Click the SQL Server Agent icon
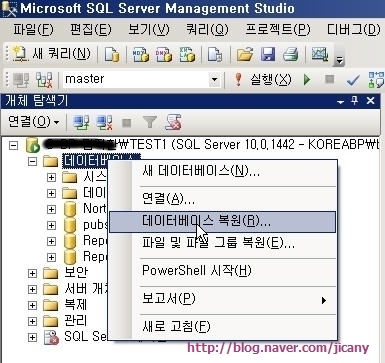The height and width of the screenshot is (363, 385). point(51,337)
